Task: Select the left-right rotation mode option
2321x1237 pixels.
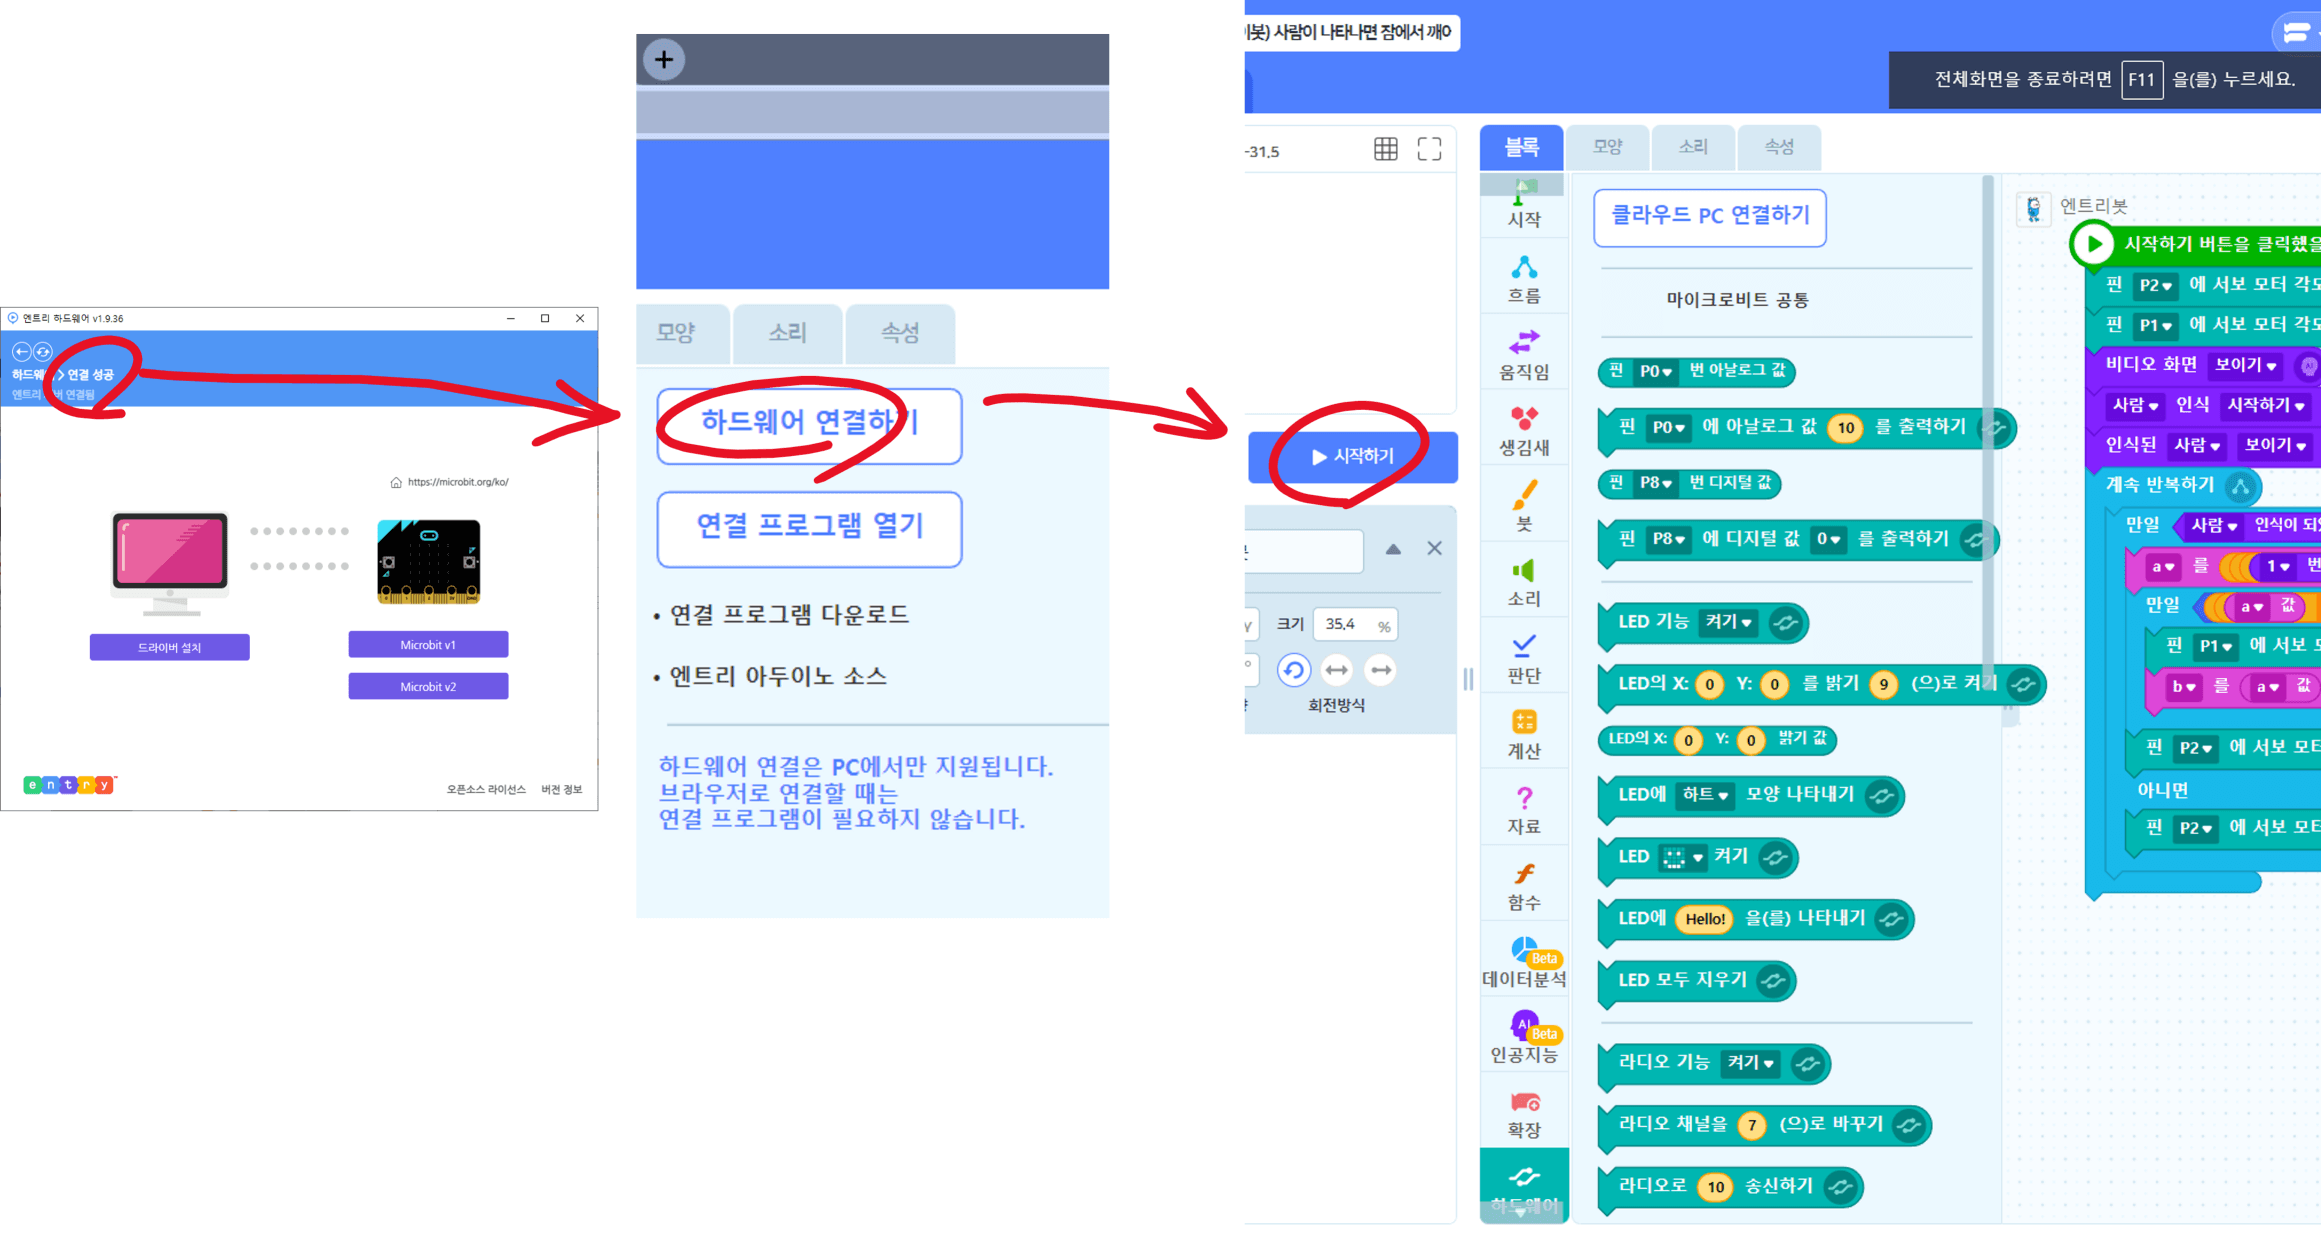Action: 1337,670
